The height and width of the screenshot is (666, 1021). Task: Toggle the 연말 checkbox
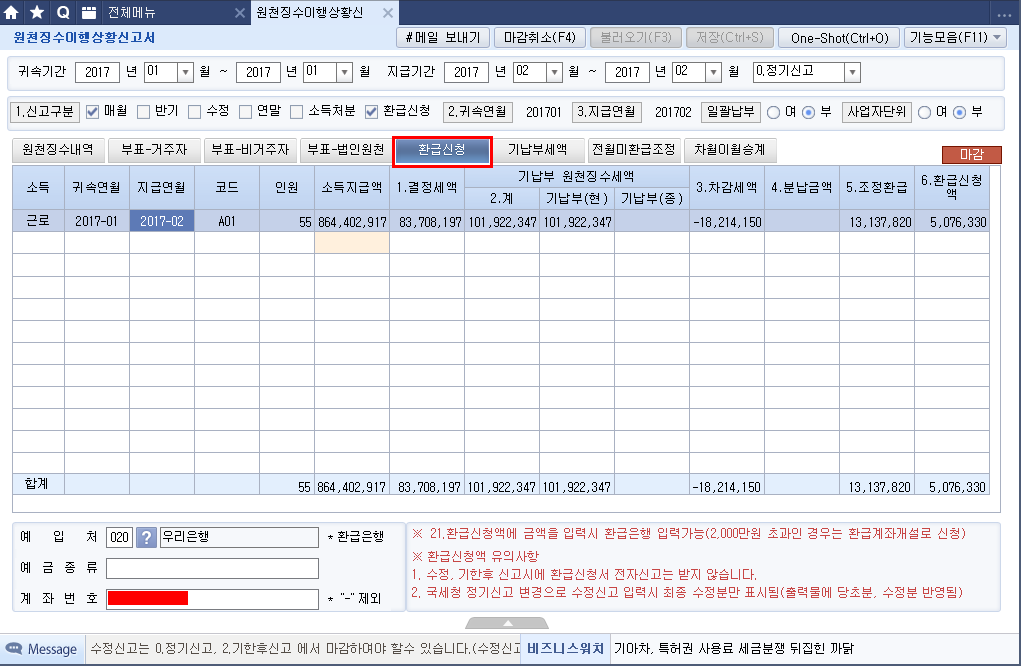point(245,112)
